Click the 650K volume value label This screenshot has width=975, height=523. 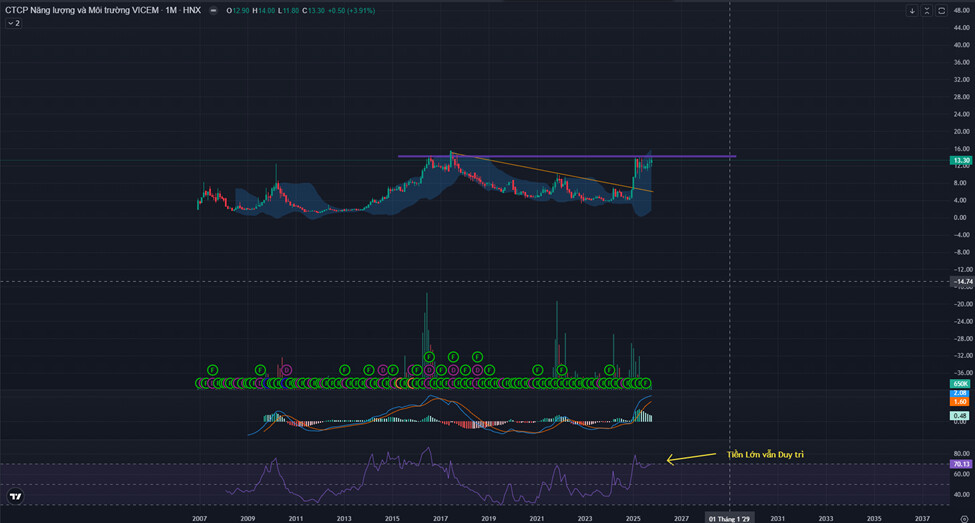coord(959,384)
